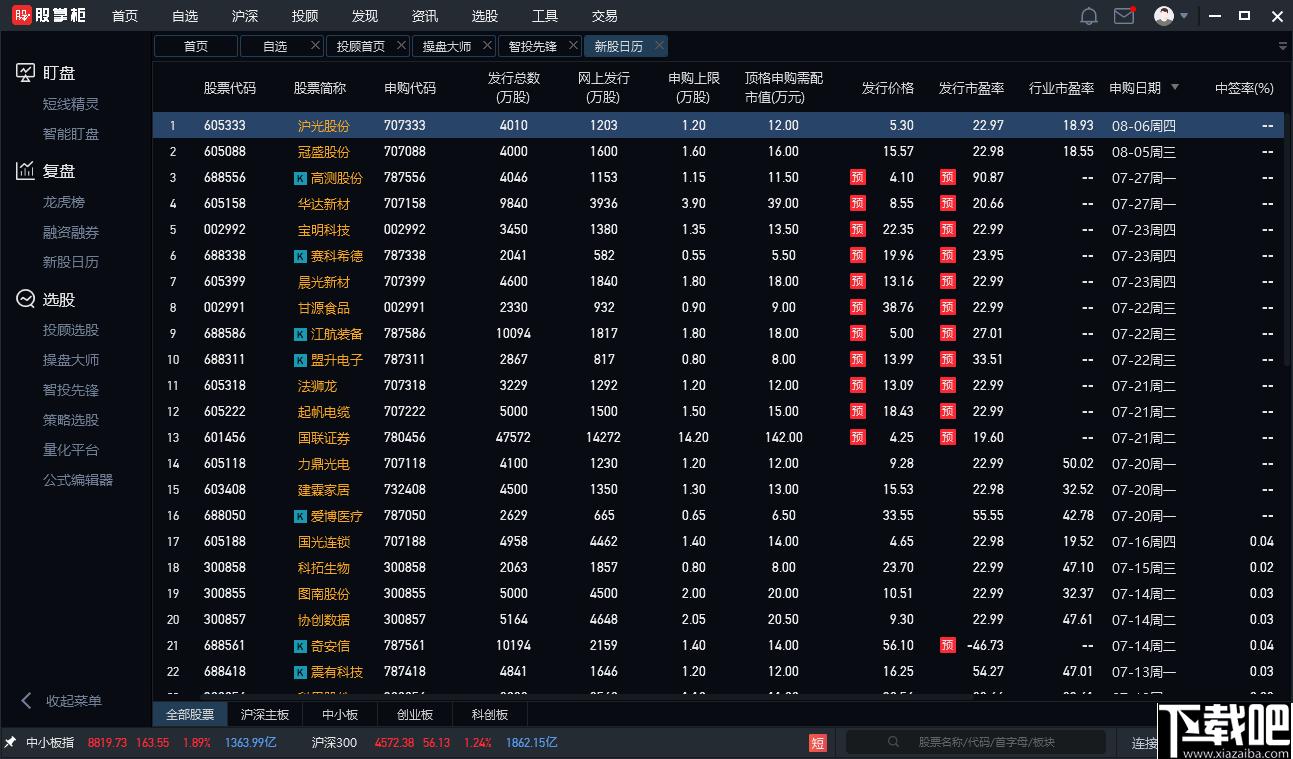The image size is (1293, 759).
Task: Open 新股日历 in sidebar
Action: tap(71, 262)
